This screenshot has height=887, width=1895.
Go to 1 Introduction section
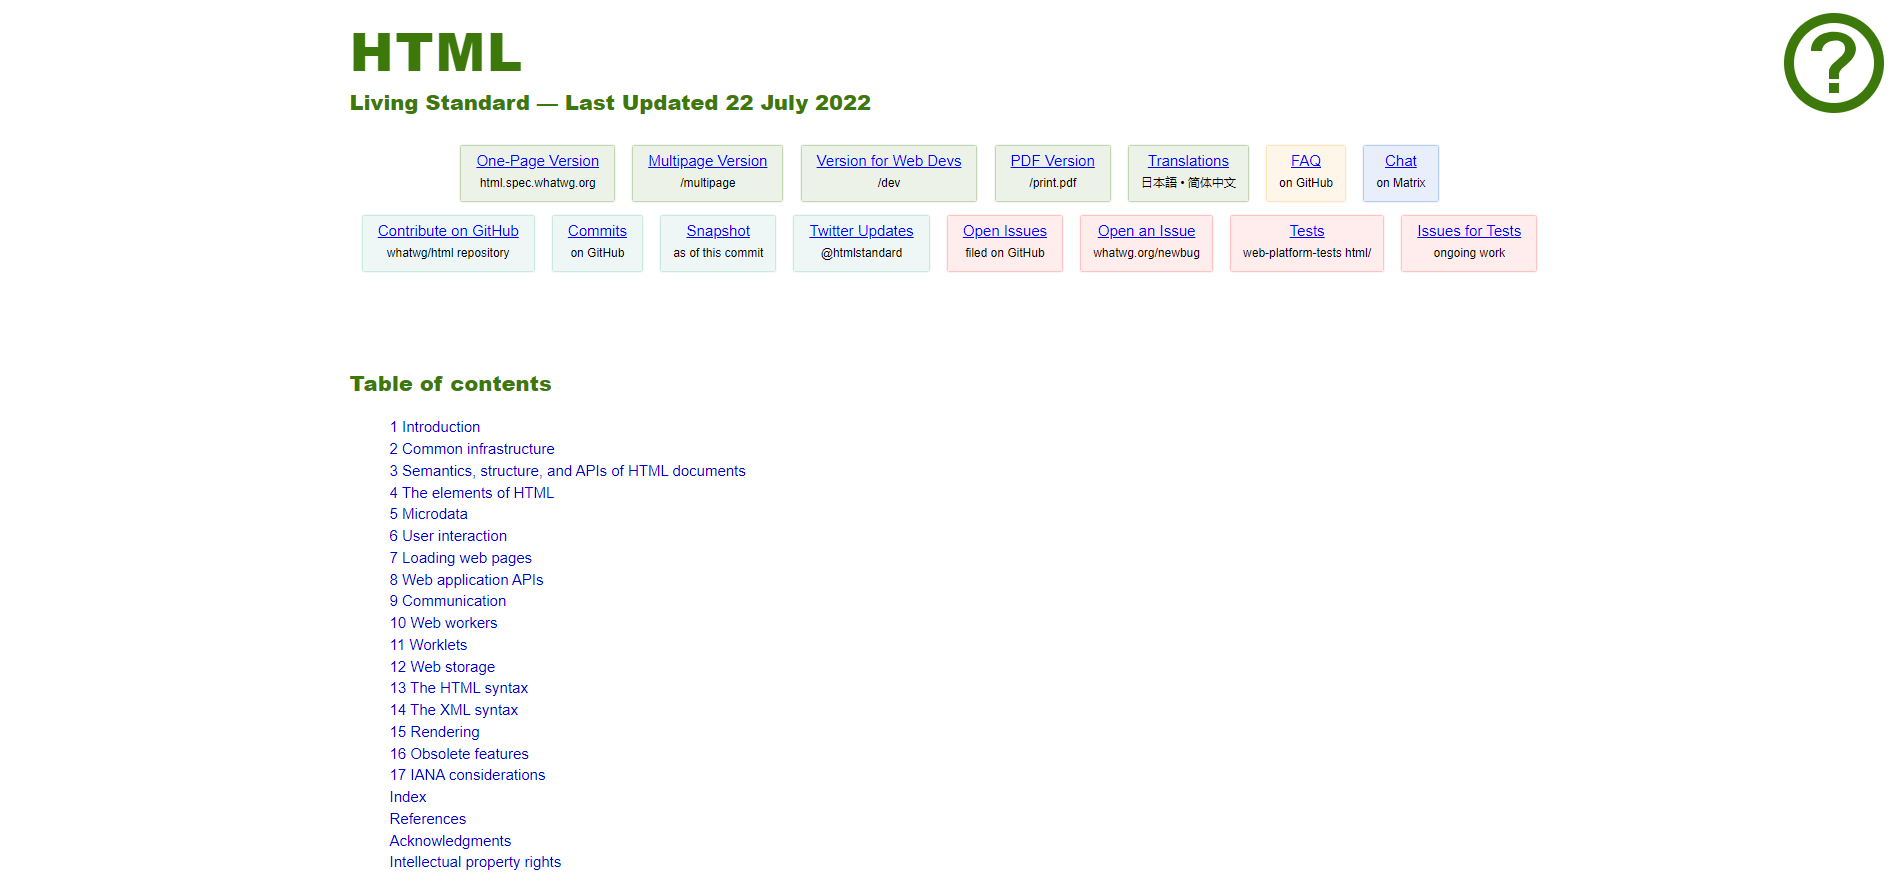[435, 427]
